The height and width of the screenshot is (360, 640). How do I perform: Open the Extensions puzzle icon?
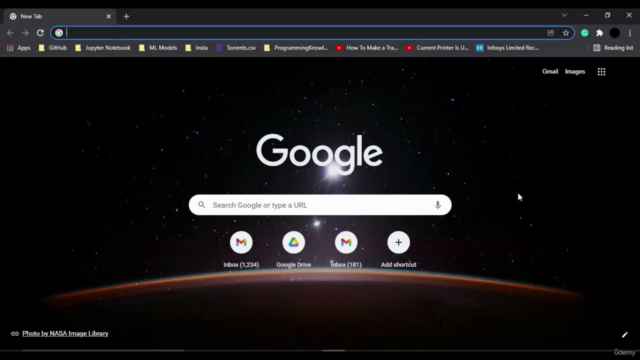599,33
